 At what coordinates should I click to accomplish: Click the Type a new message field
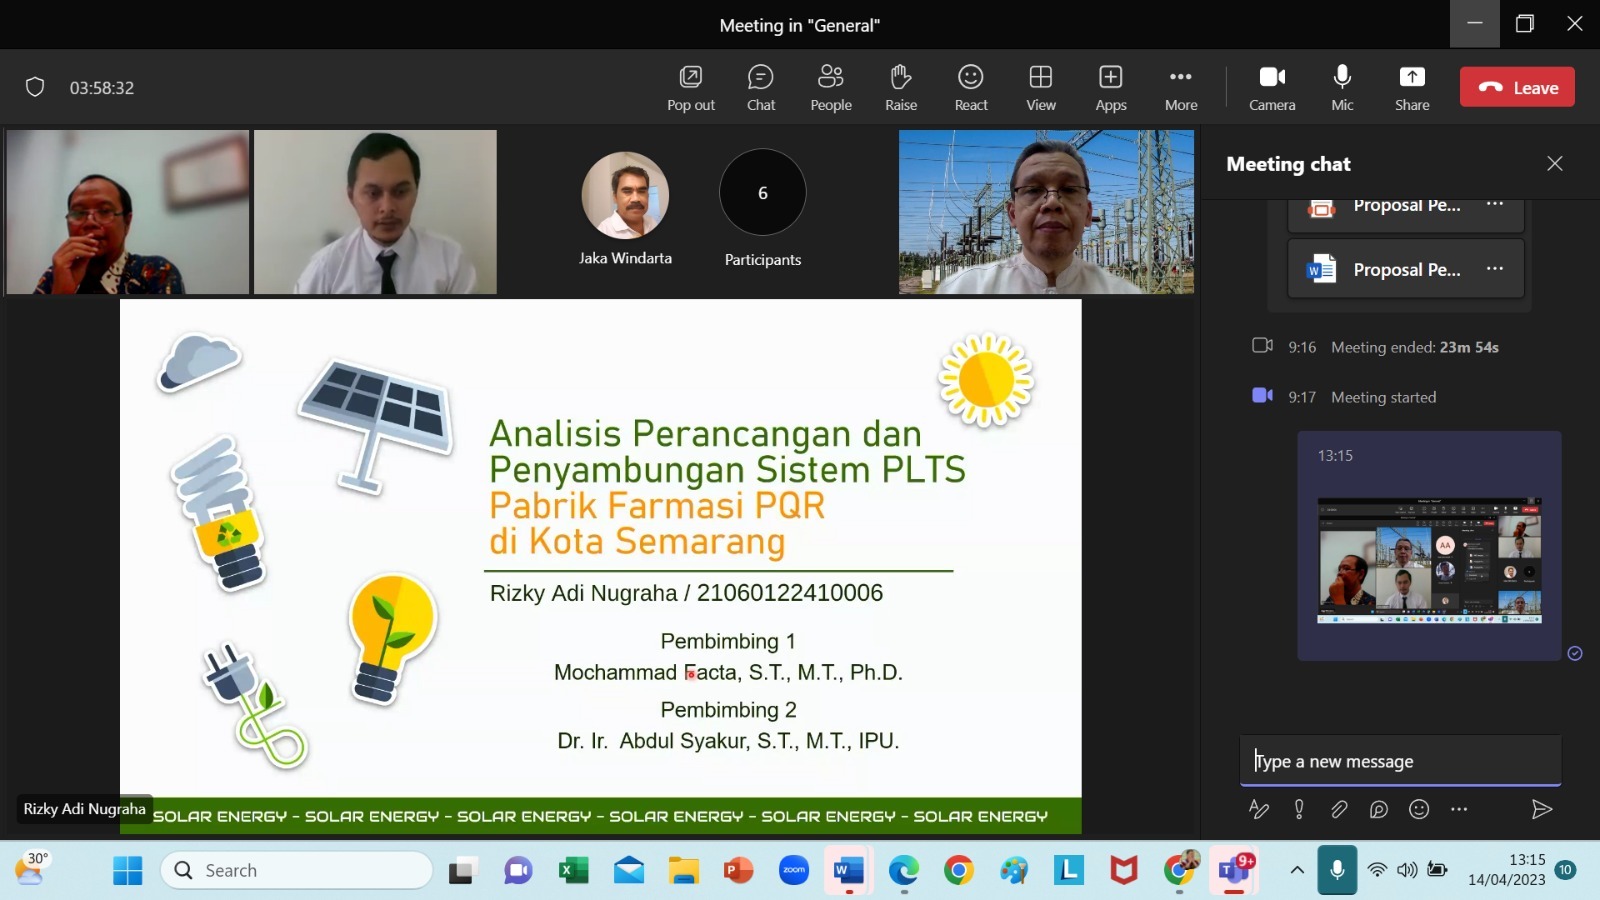tap(1400, 761)
